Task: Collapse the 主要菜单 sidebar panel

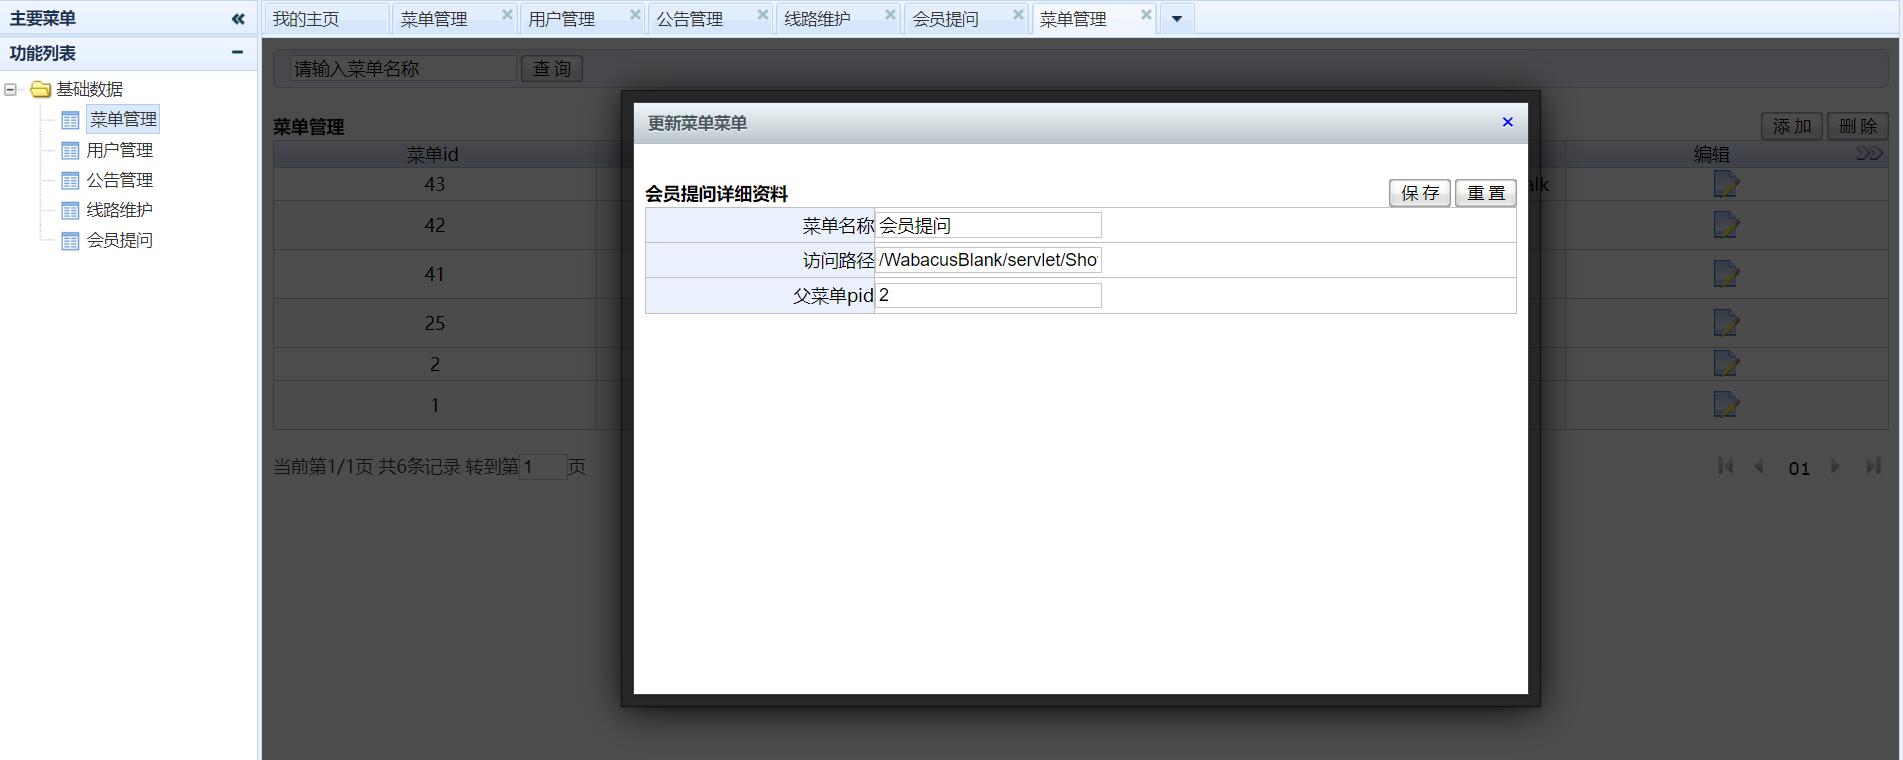Action: [238, 18]
